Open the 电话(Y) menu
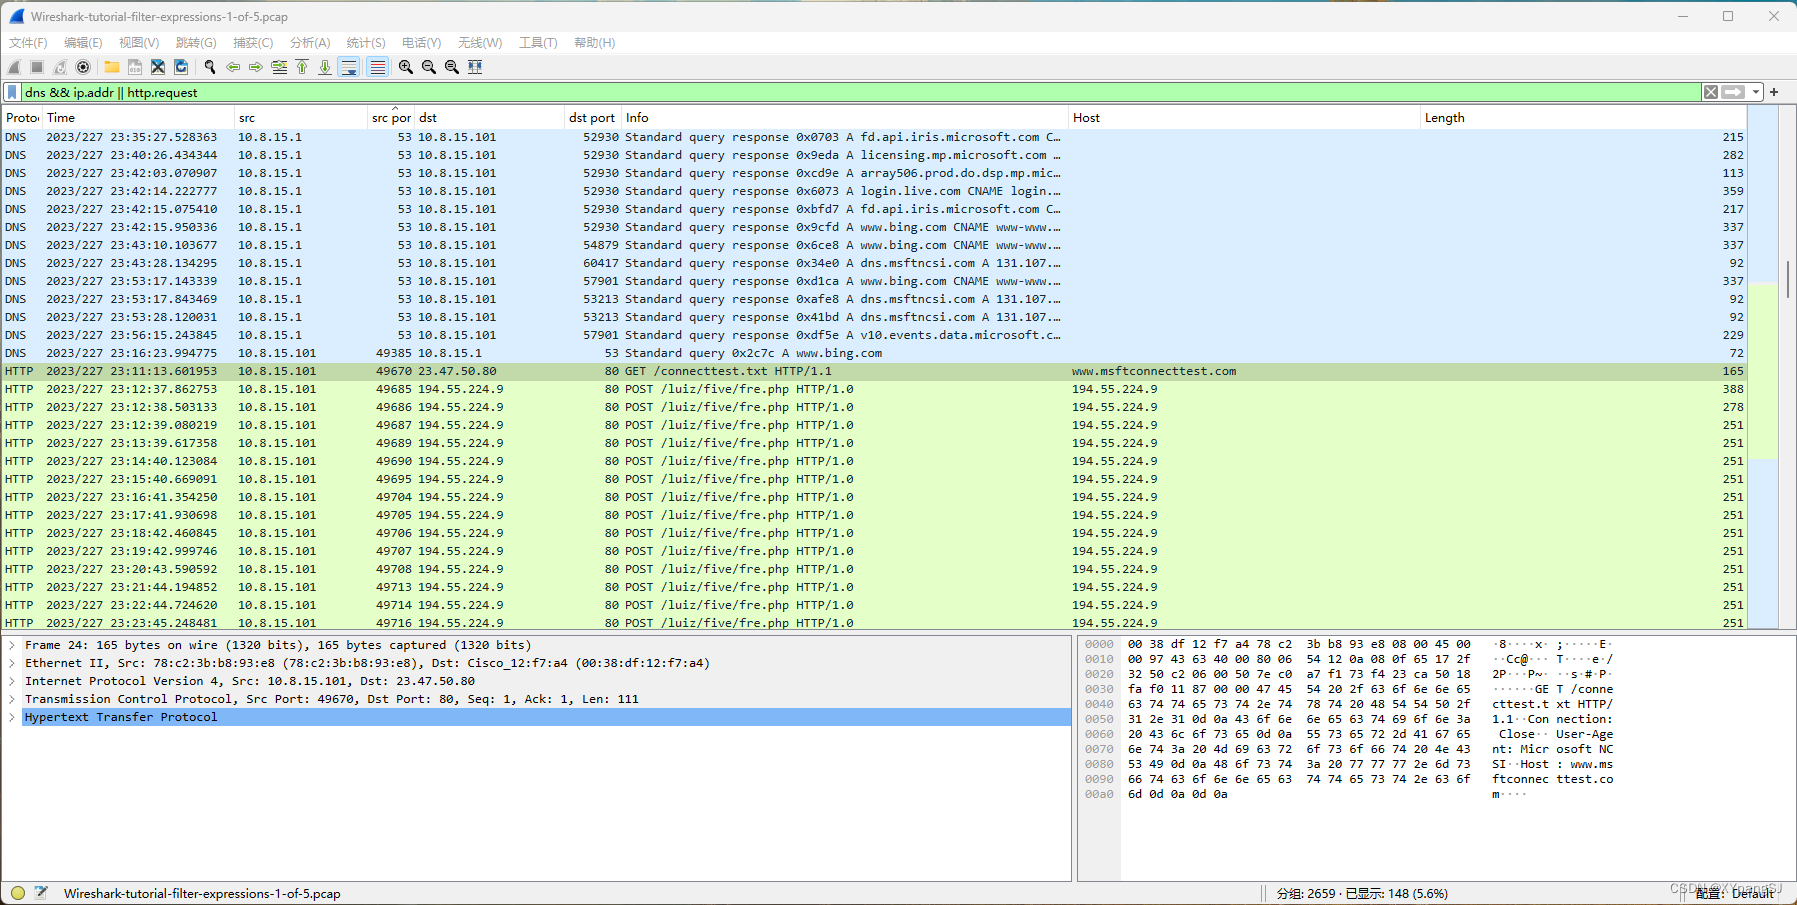 tap(421, 43)
